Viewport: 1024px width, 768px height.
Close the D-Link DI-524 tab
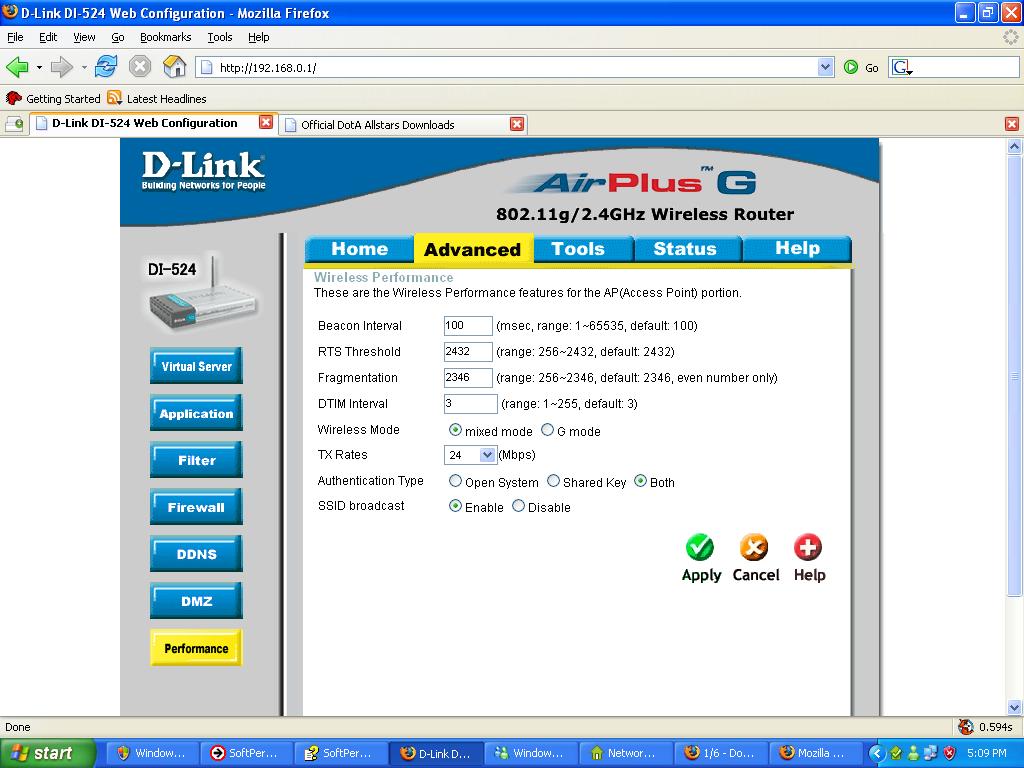pos(266,123)
